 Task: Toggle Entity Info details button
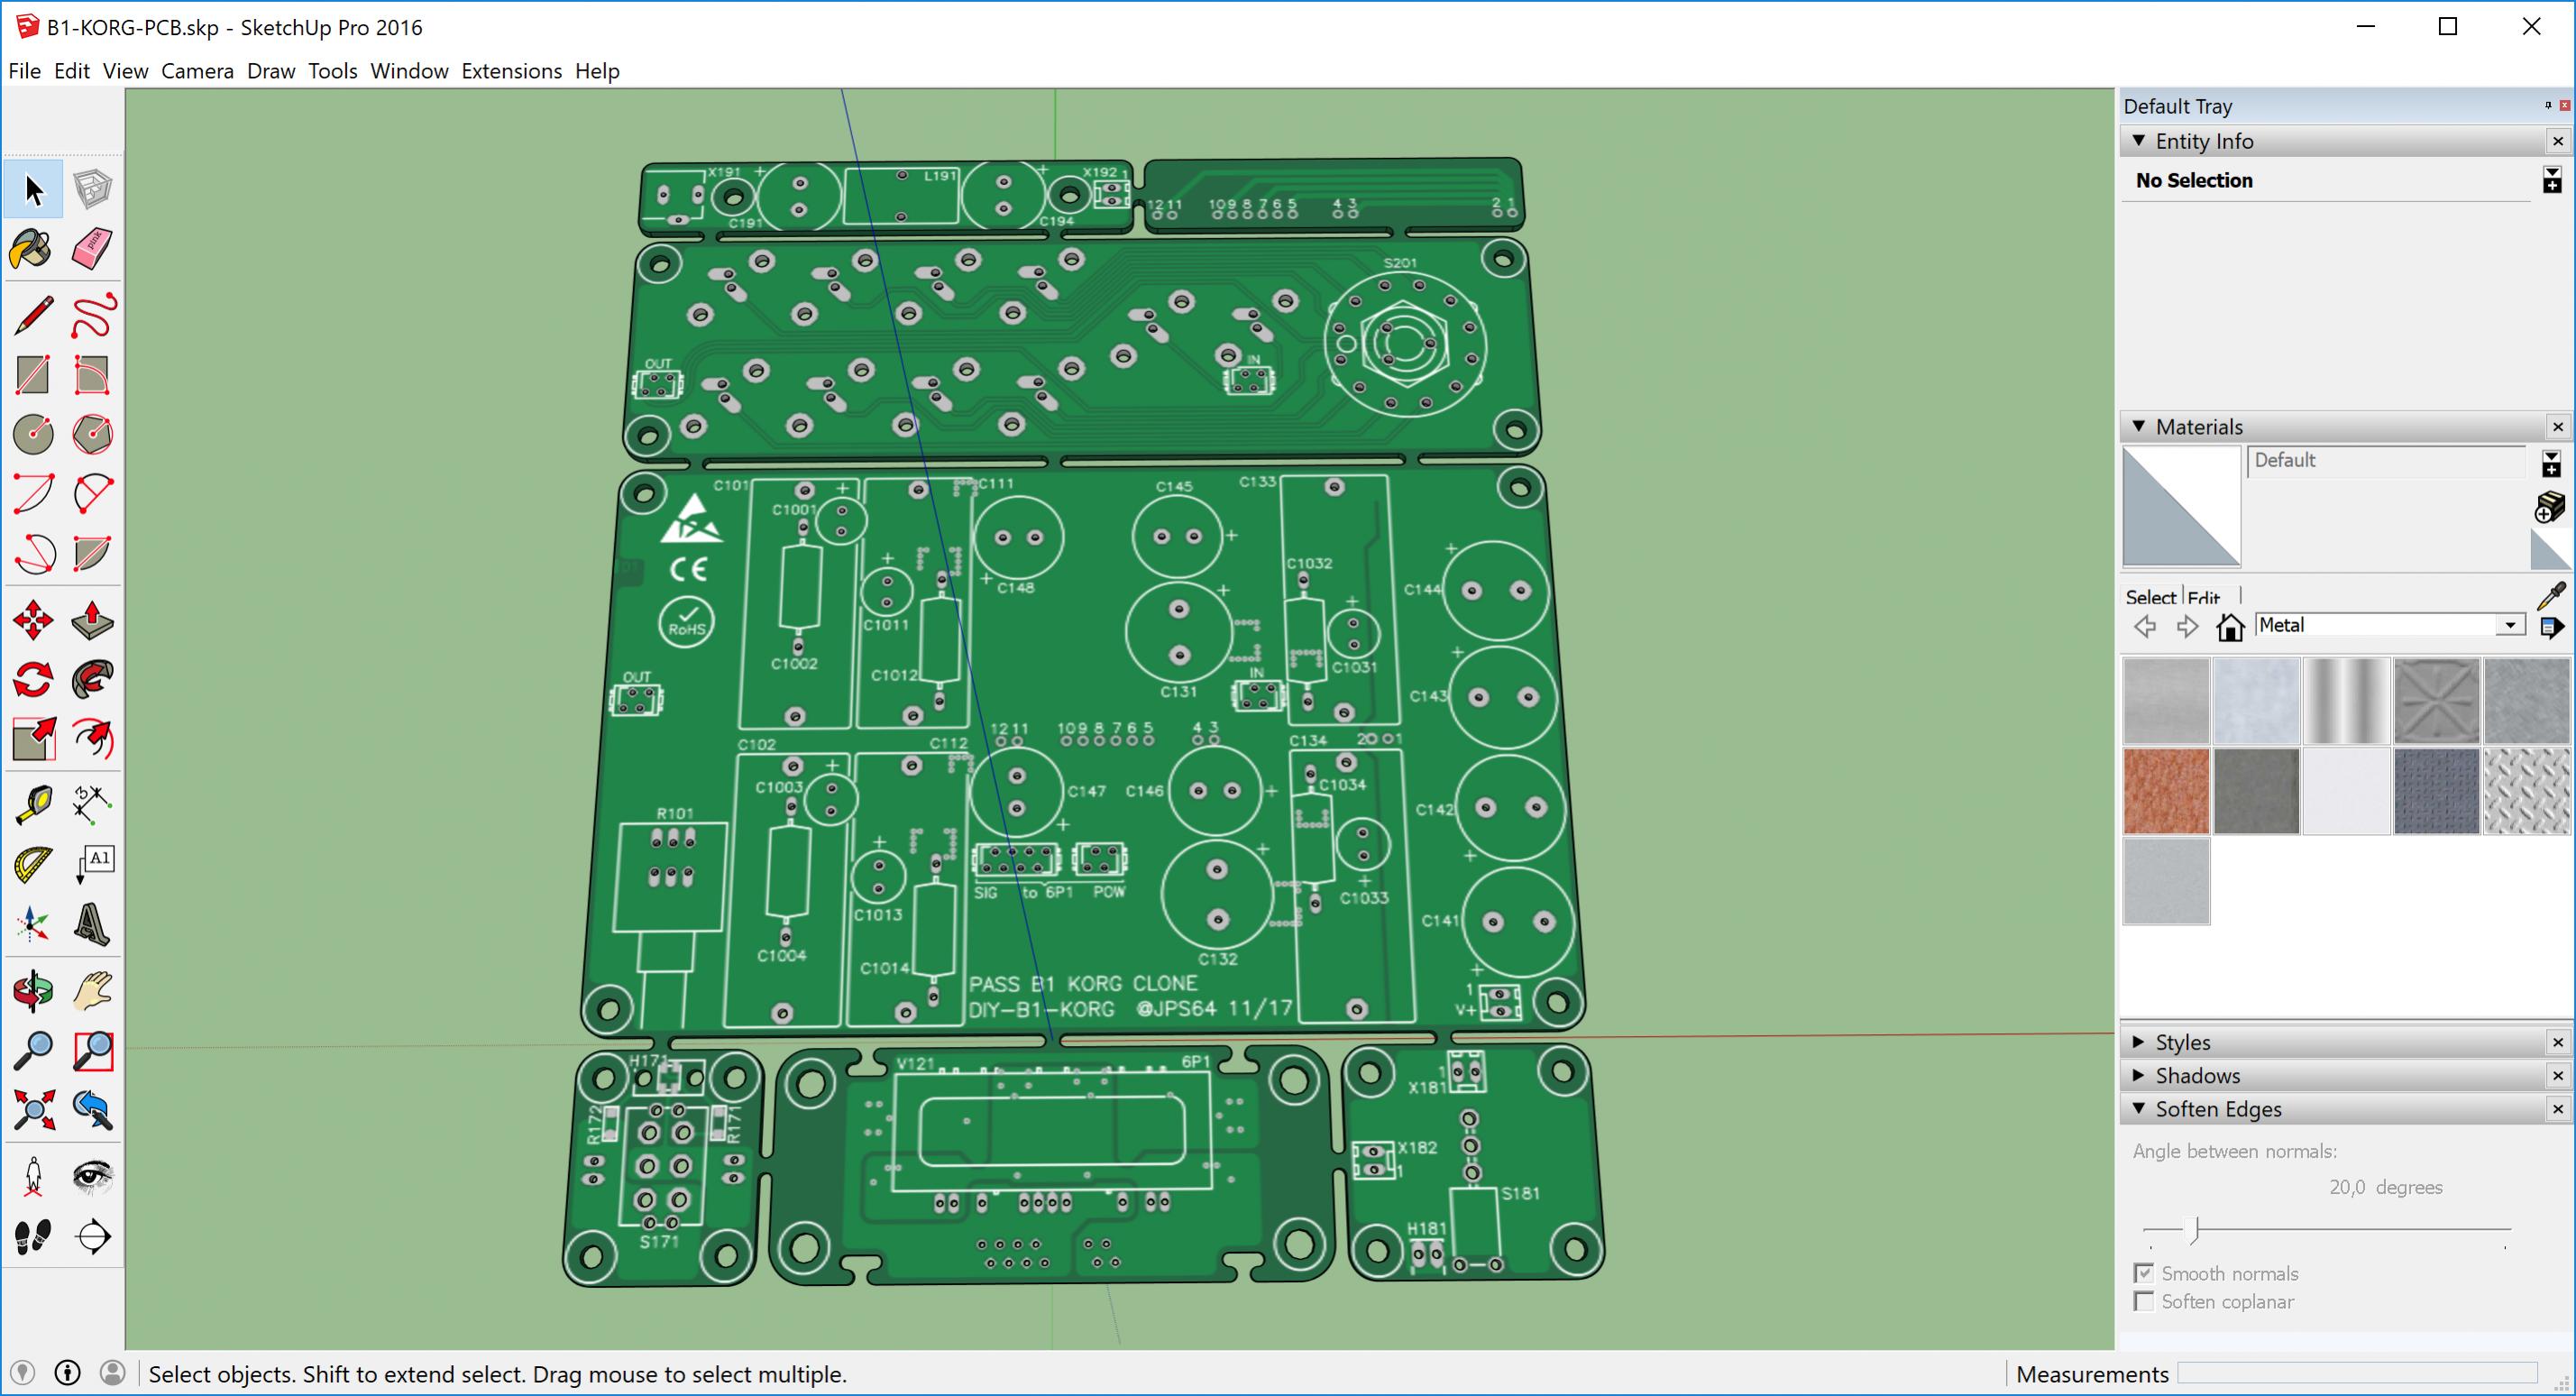(x=2552, y=180)
